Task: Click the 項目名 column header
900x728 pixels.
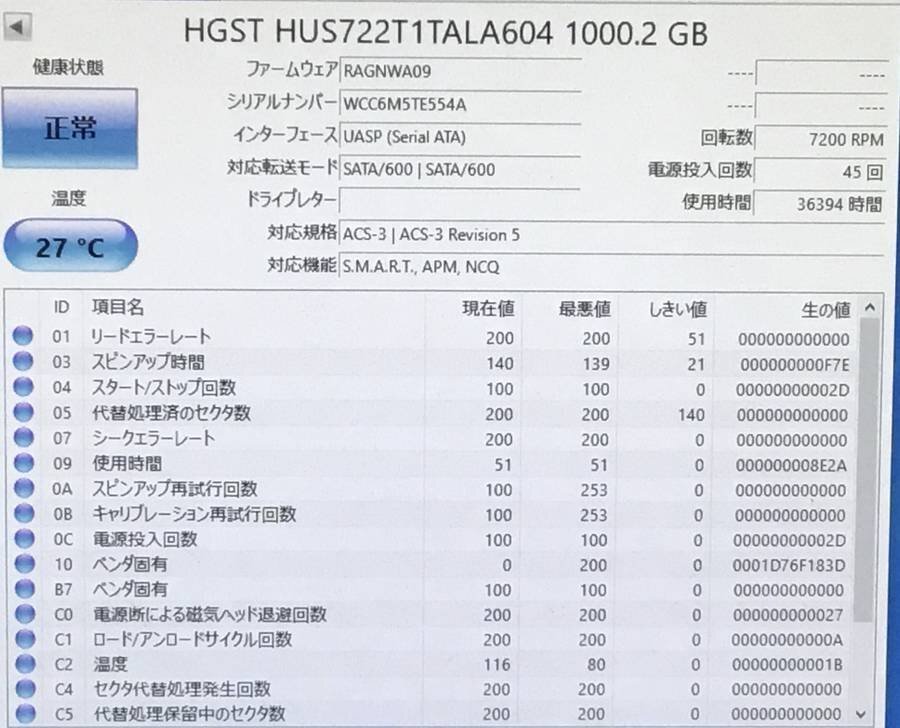Action: click(118, 307)
